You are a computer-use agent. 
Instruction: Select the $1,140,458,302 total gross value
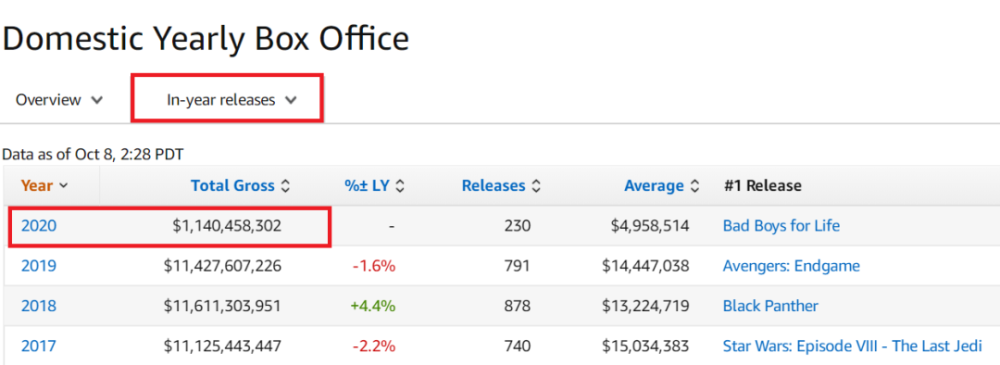click(x=226, y=225)
